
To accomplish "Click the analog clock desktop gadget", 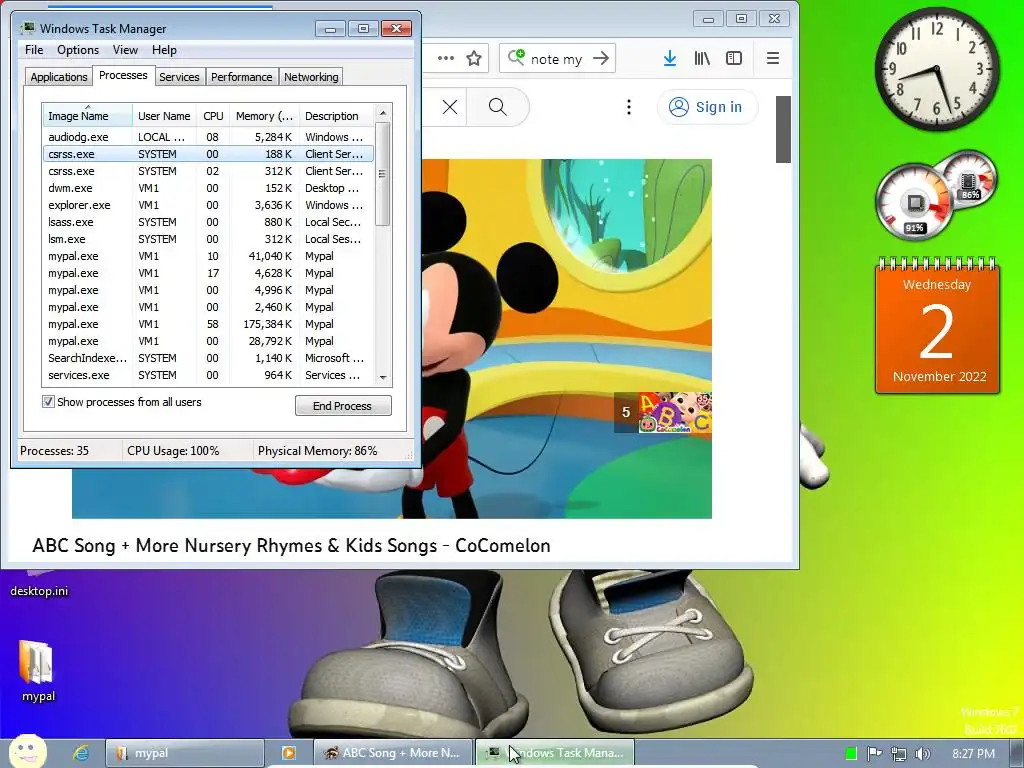I will coord(937,69).
